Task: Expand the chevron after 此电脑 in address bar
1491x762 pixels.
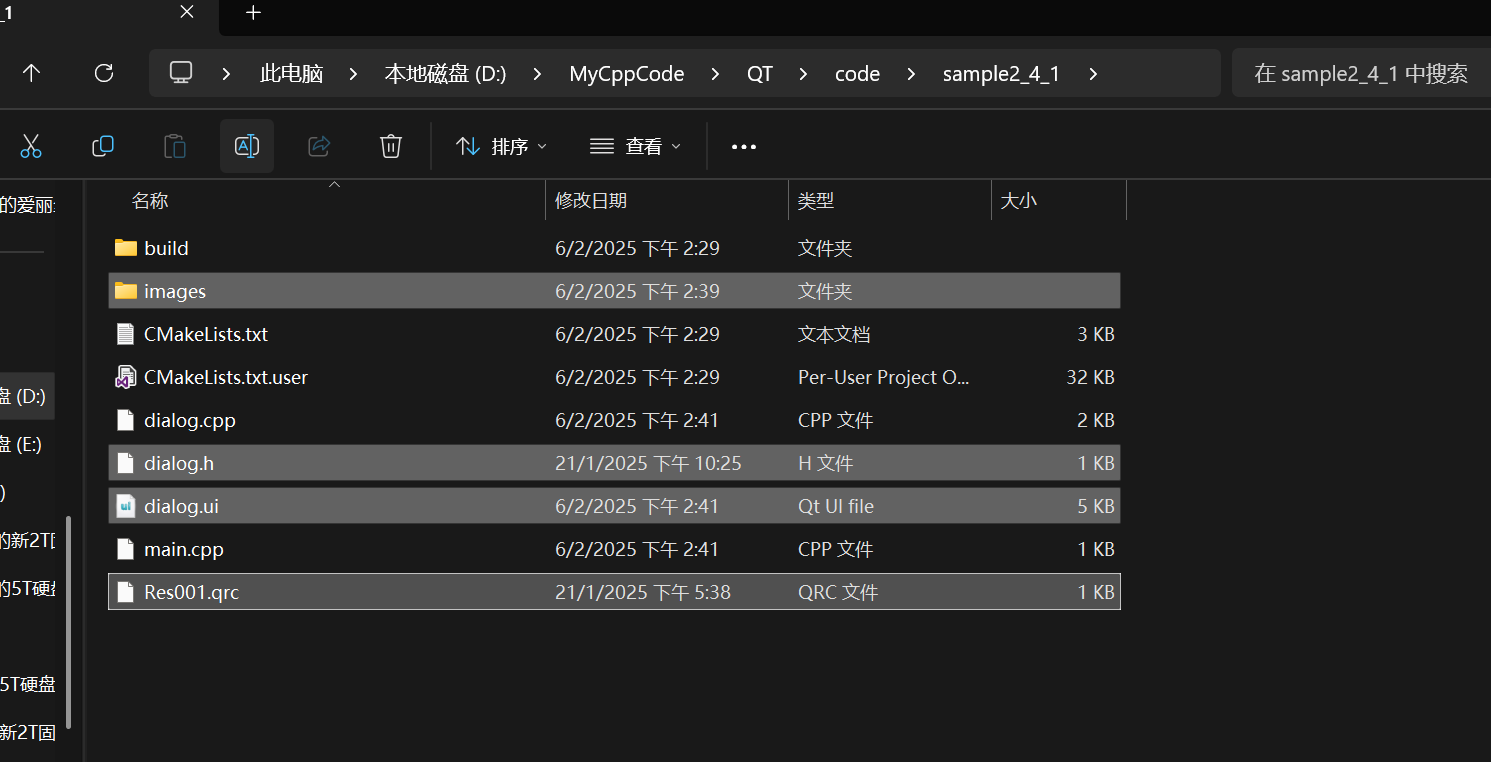Action: pyautogui.click(x=353, y=74)
